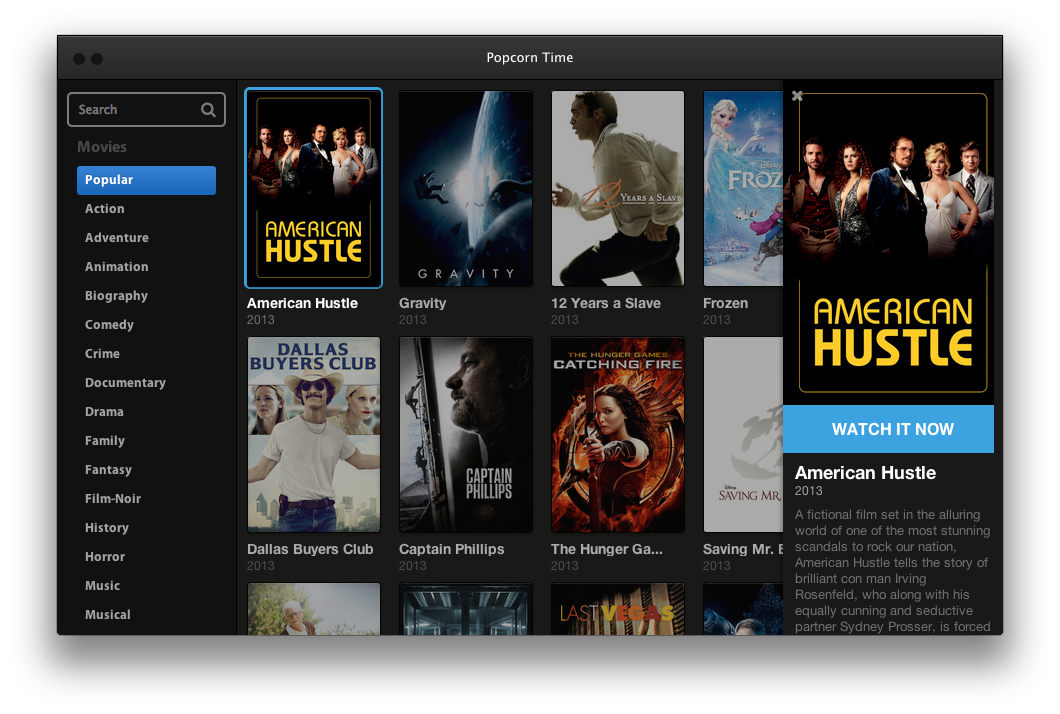Open the Last Vegas poster
The image size is (1060, 714).
point(618,609)
